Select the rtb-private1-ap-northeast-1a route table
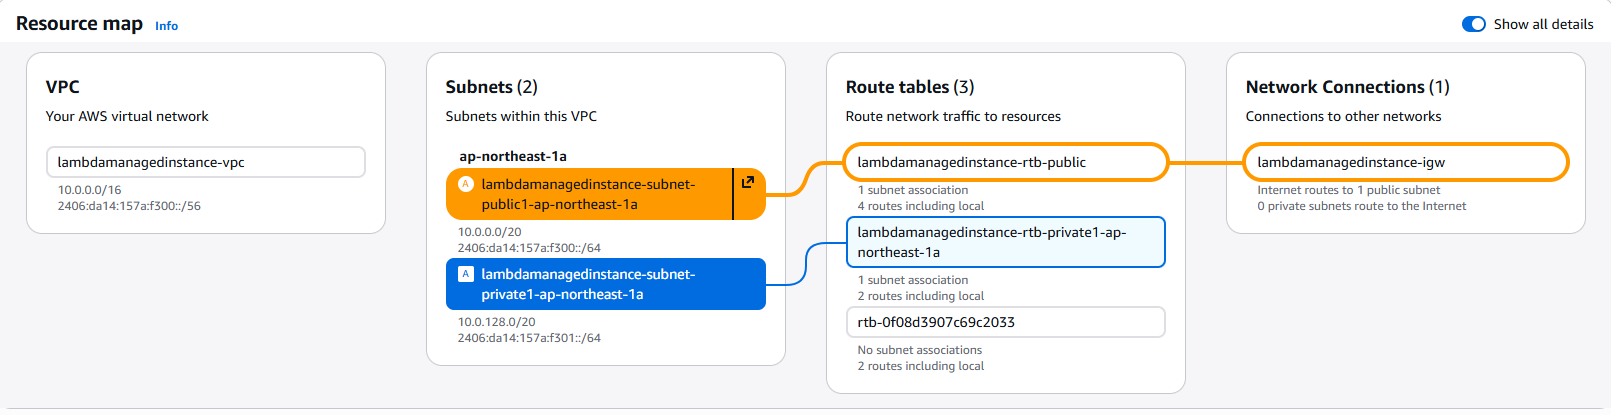Image resolution: width=1611 pixels, height=415 pixels. click(1005, 242)
